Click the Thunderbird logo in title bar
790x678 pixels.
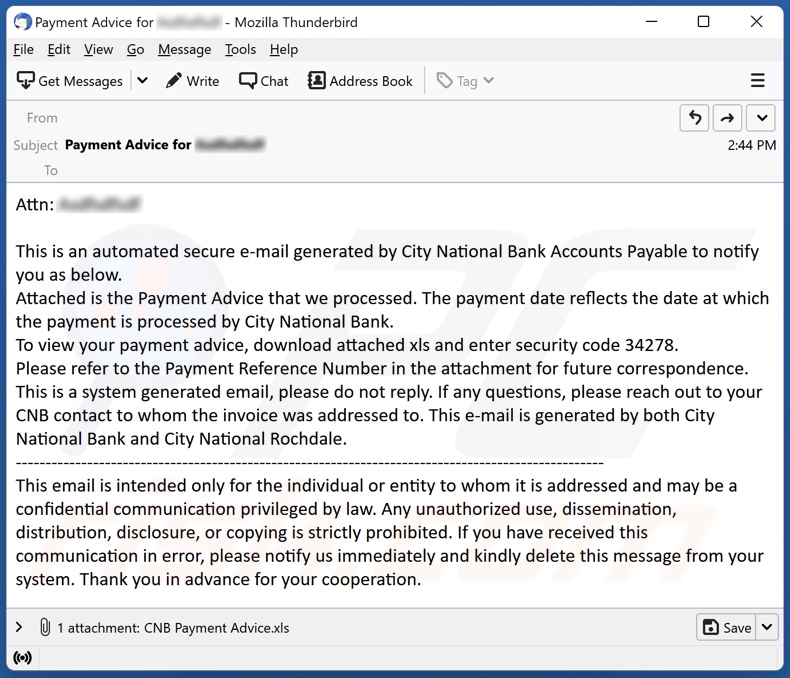(x=22, y=22)
